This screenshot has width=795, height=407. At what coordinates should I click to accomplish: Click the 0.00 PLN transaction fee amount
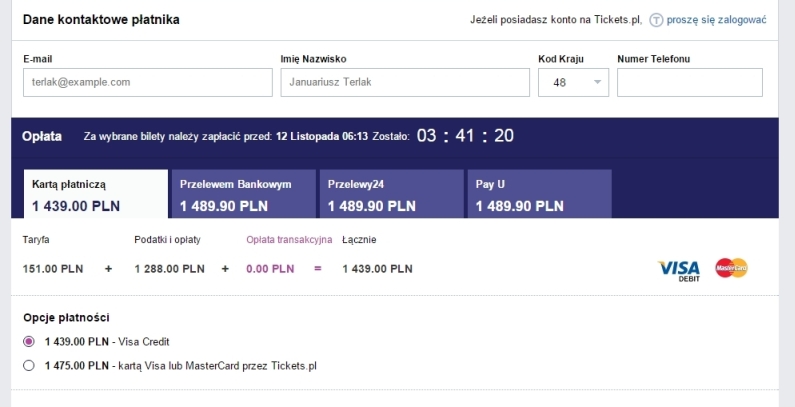(x=270, y=269)
